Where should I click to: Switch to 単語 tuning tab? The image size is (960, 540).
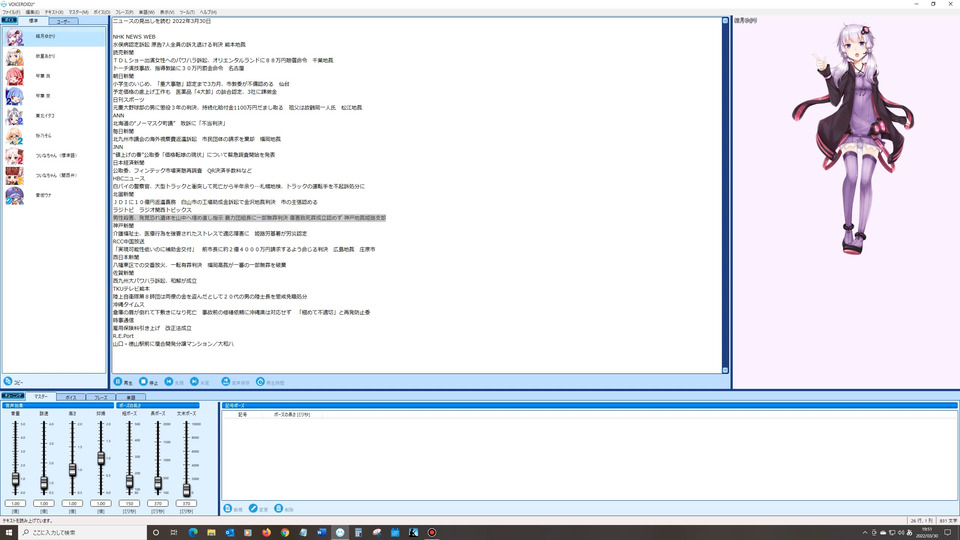point(130,397)
